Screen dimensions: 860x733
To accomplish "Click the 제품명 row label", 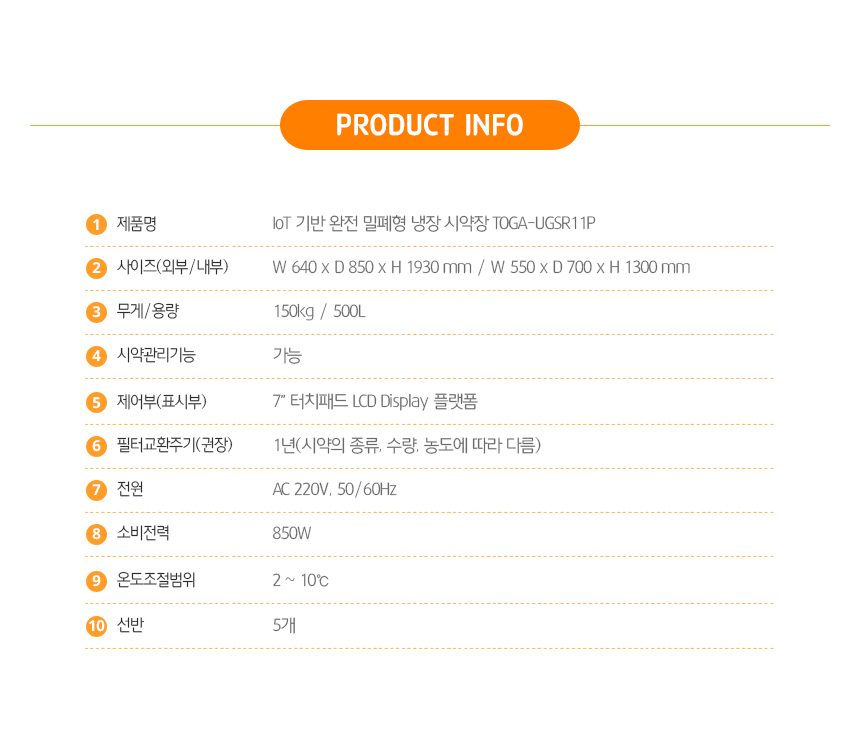I will 137,223.
